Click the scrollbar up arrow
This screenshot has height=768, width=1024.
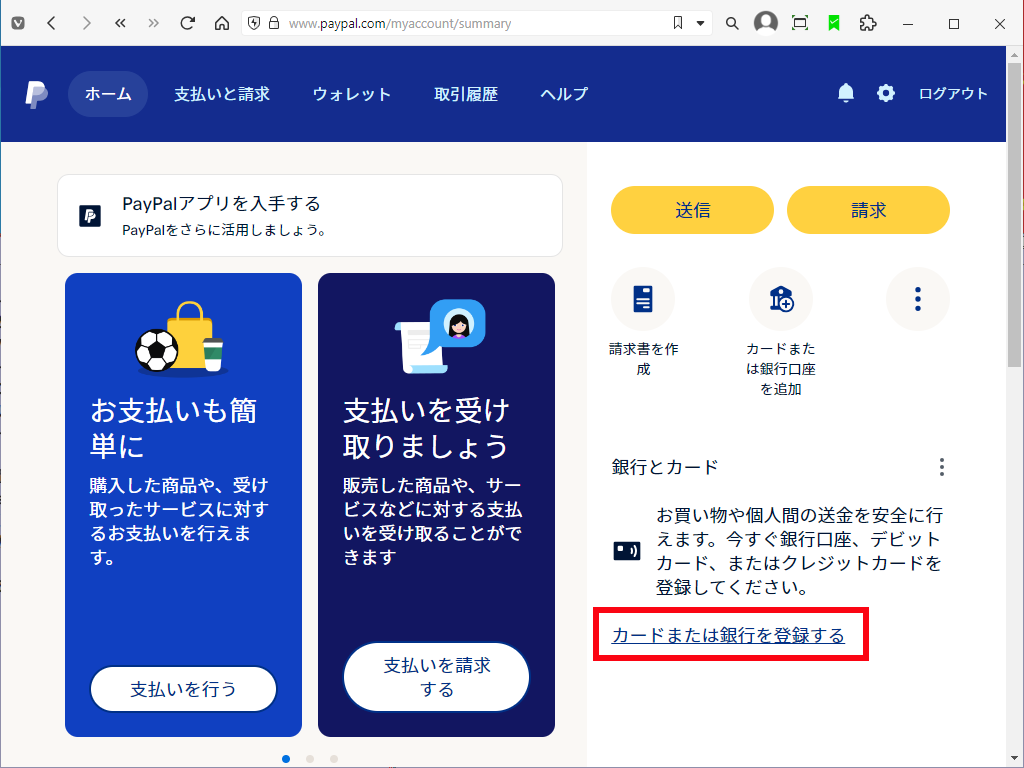[x=1014, y=55]
